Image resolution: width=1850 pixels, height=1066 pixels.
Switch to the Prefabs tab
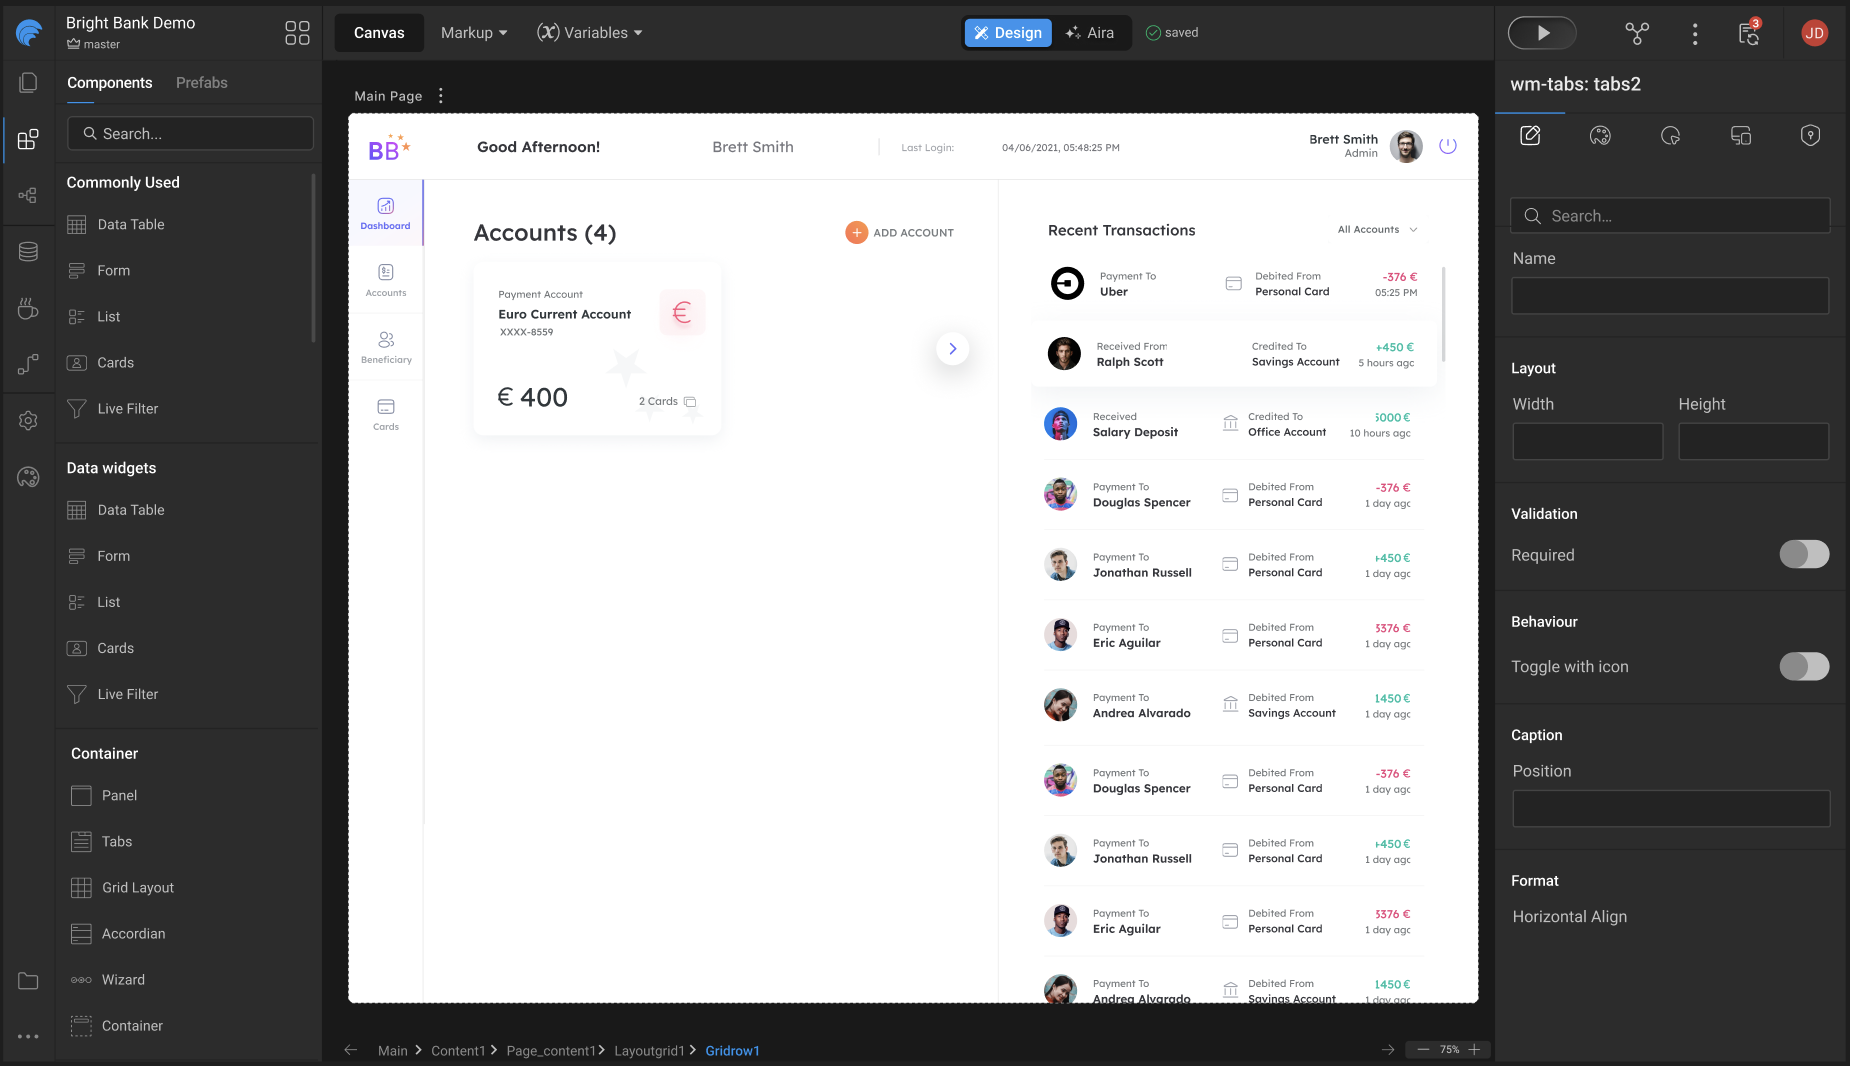[x=201, y=83]
